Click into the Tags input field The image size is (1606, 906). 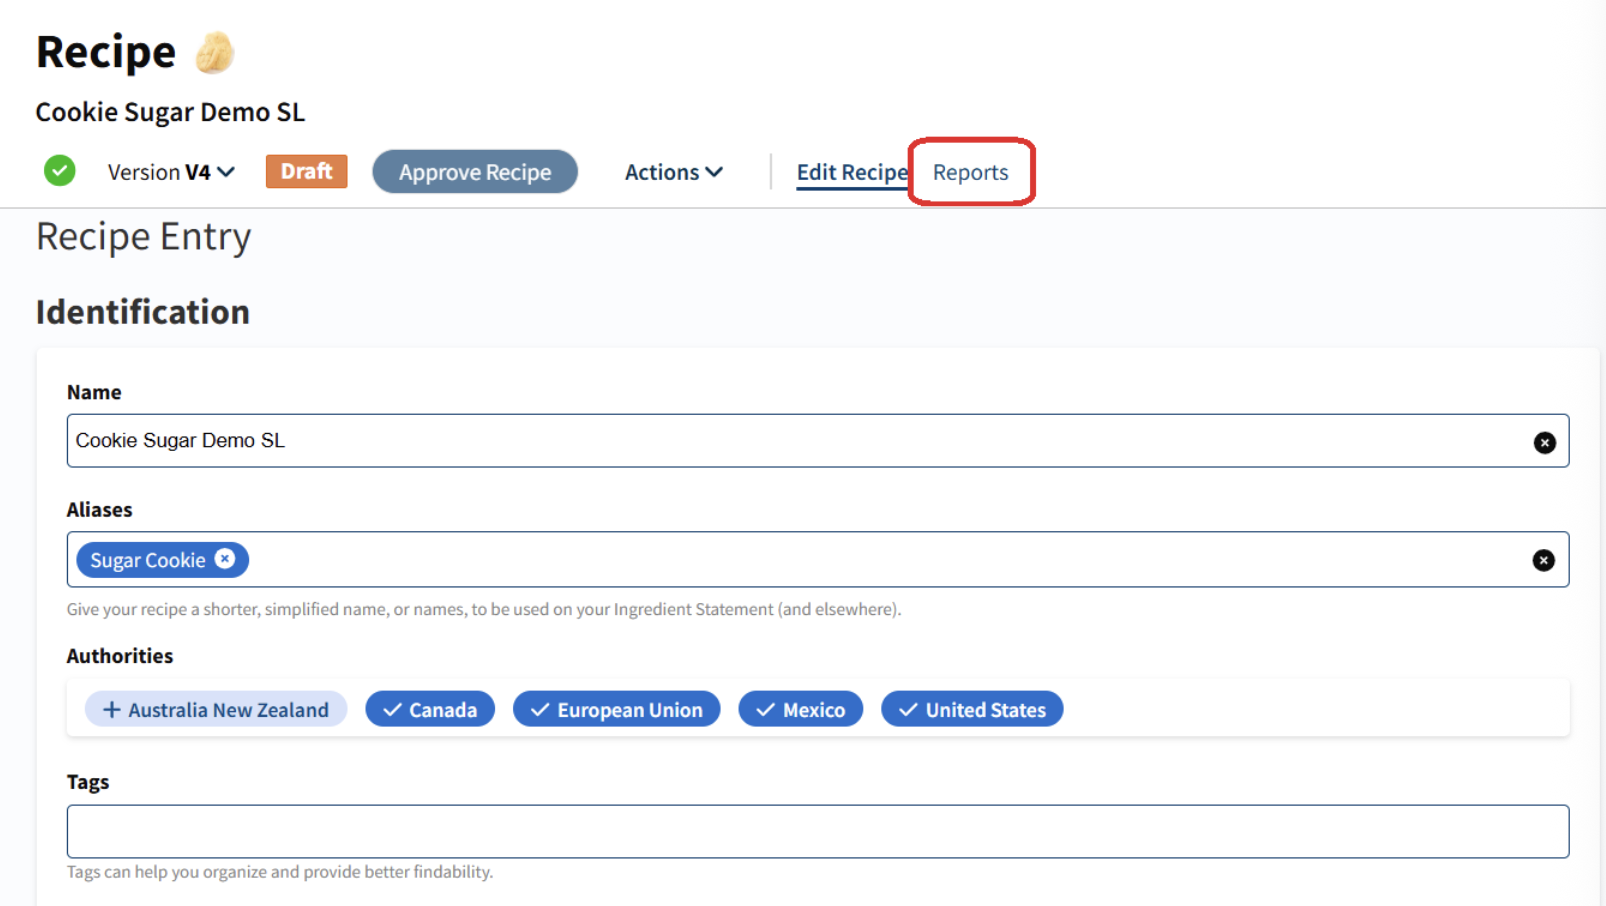tap(817, 831)
